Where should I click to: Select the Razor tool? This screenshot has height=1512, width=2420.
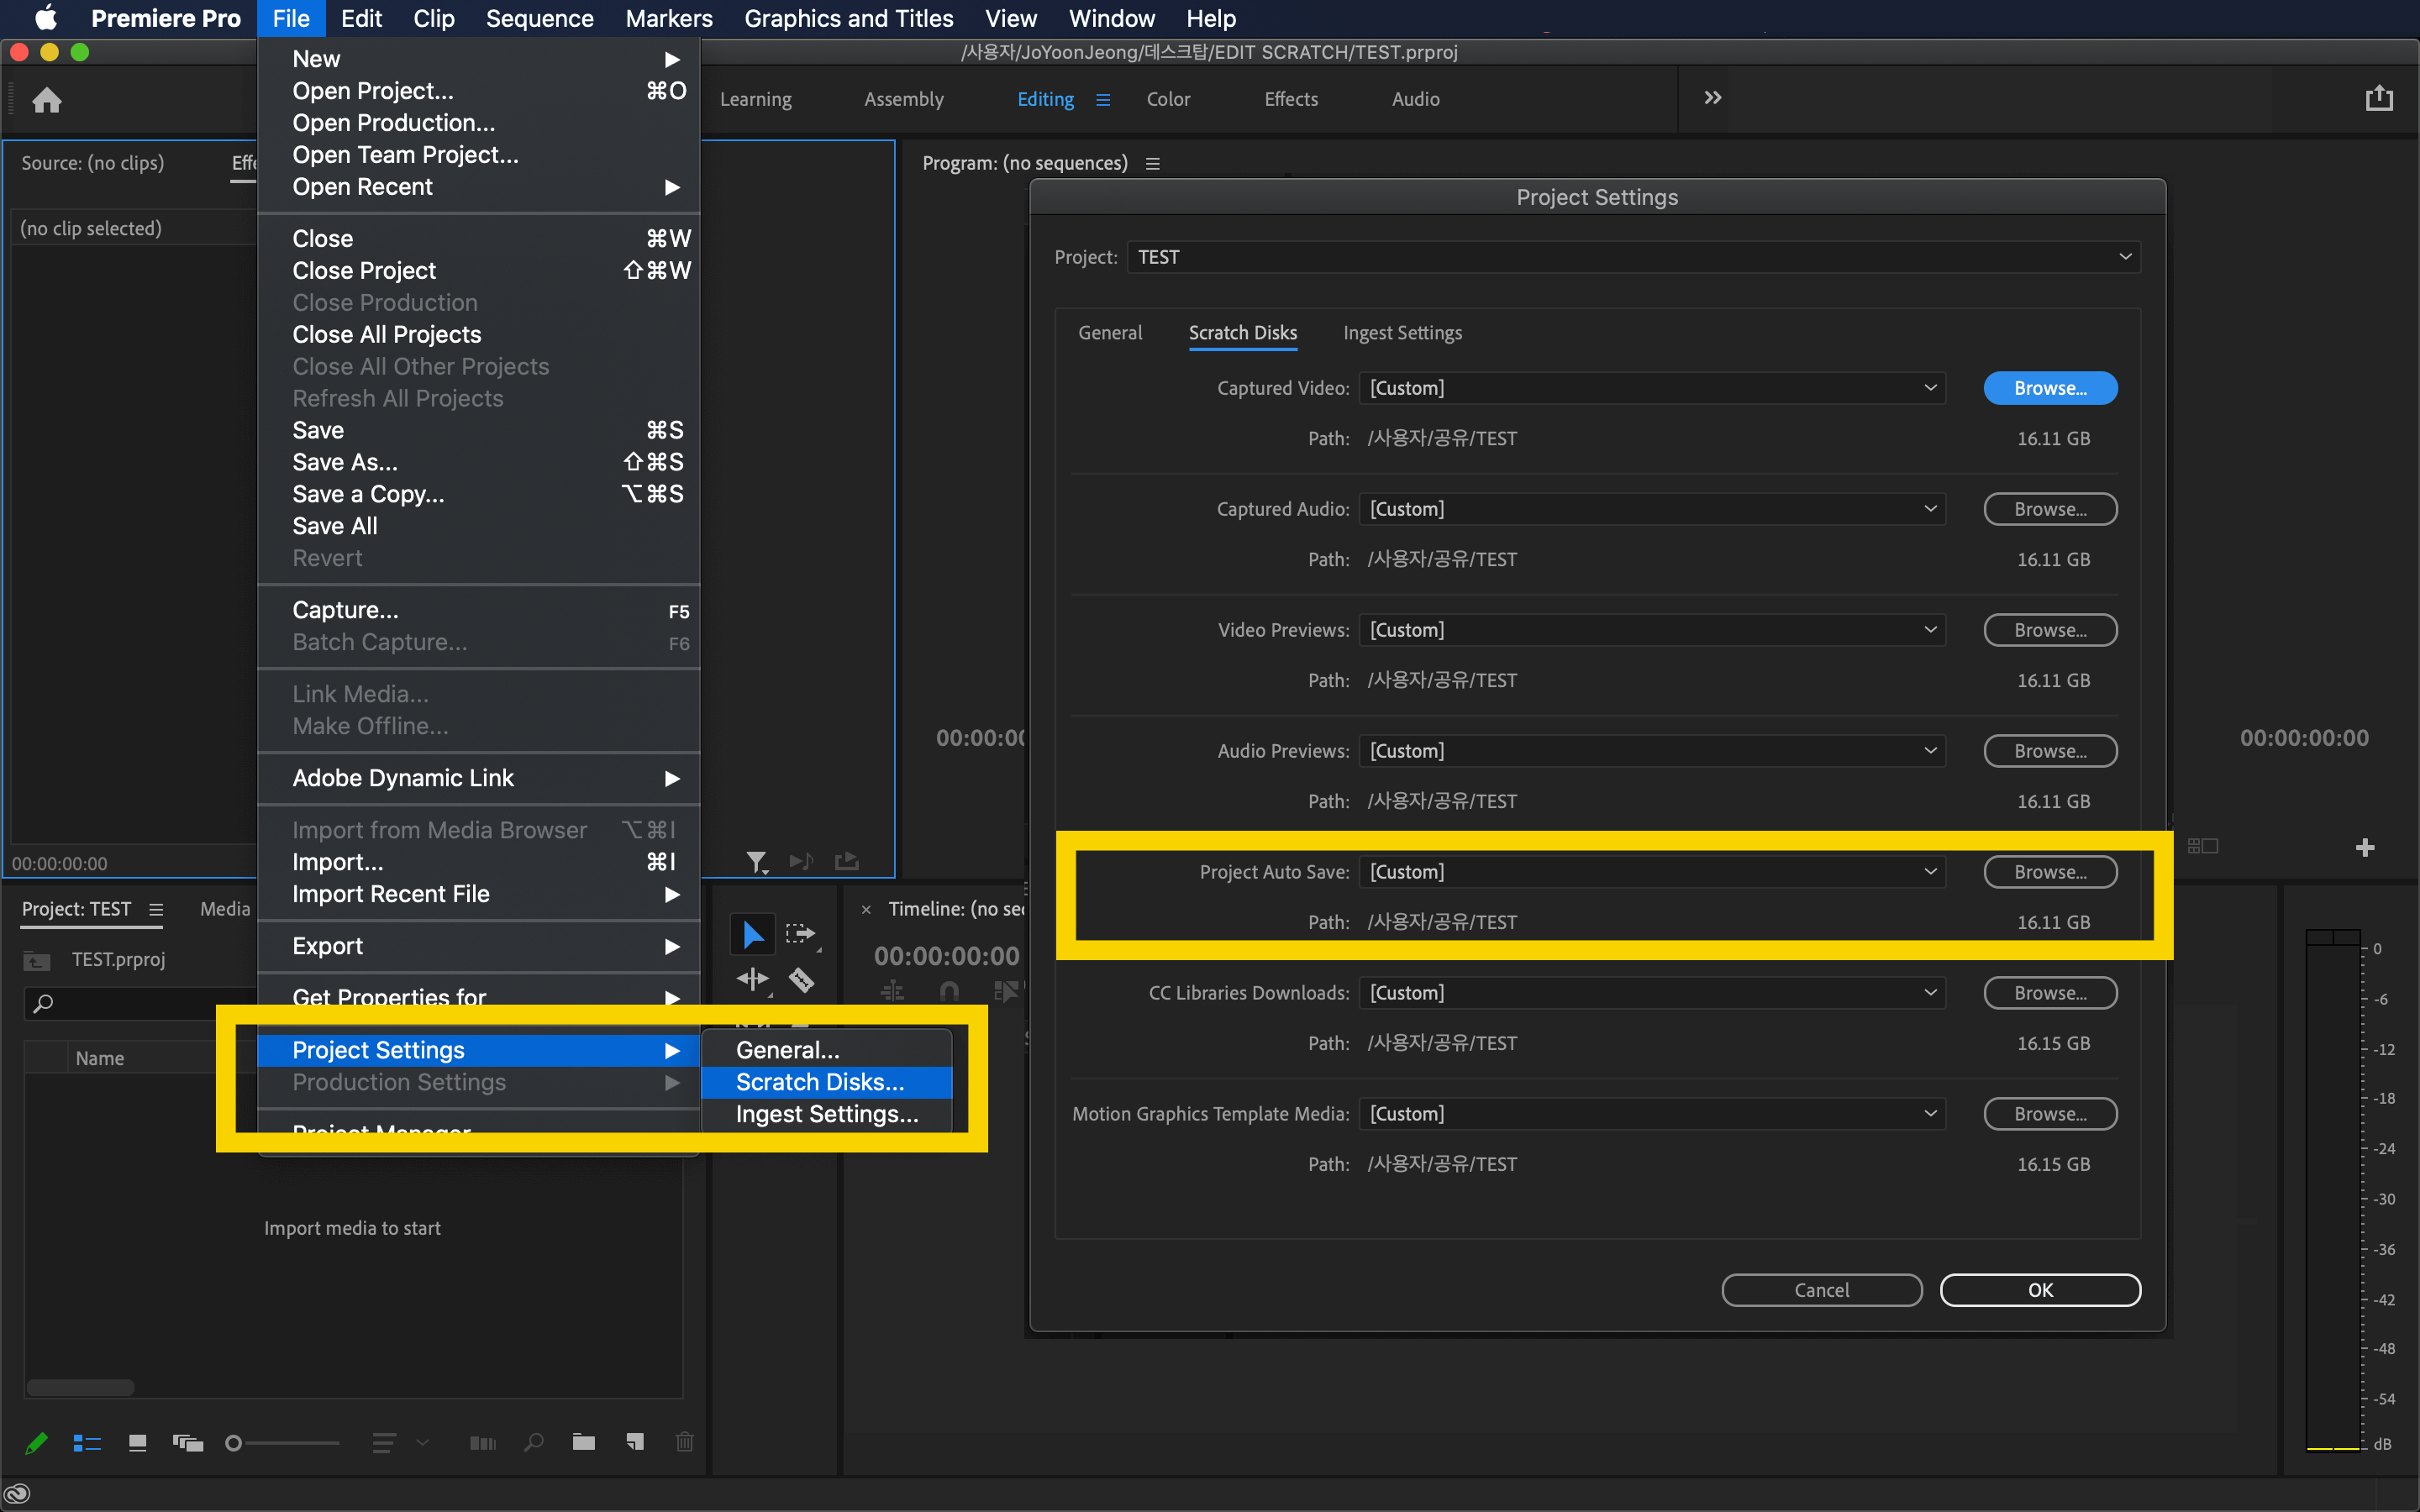pyautogui.click(x=802, y=980)
